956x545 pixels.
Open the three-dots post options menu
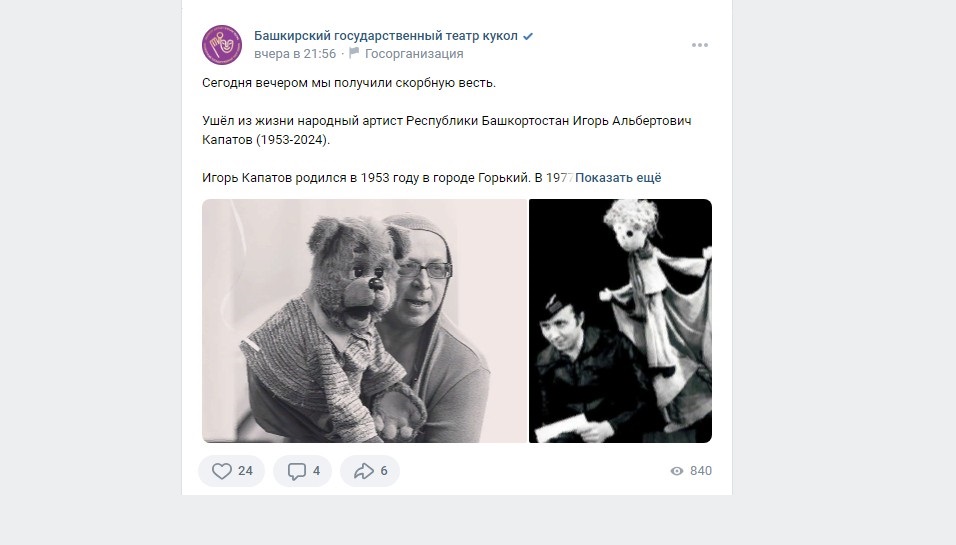700,45
